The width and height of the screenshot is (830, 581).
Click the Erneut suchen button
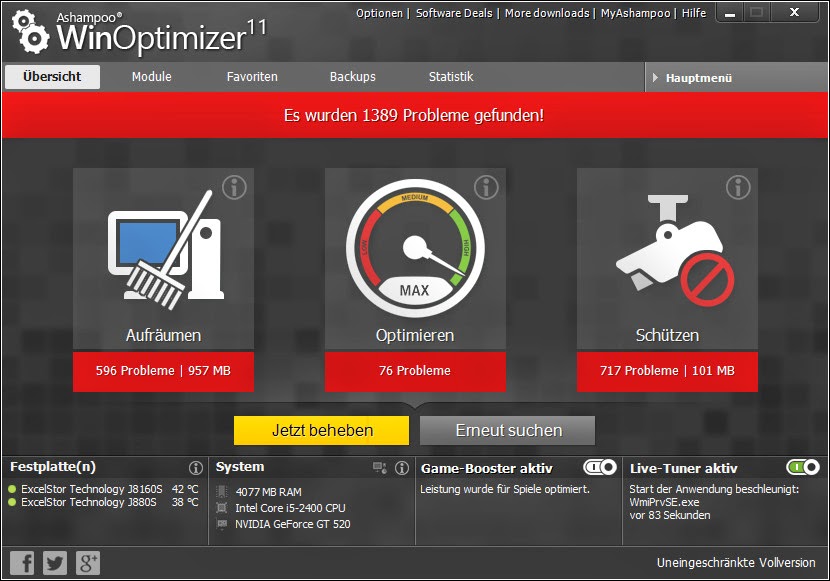click(x=508, y=430)
